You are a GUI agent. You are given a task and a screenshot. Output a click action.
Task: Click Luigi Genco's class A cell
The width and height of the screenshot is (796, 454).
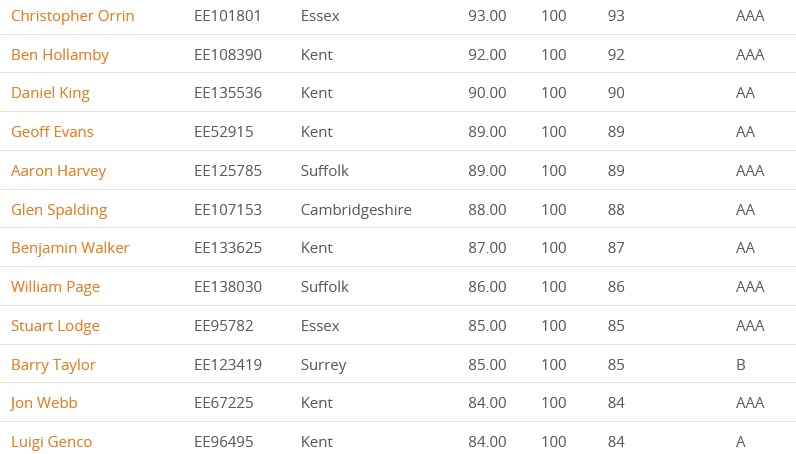[741, 442]
